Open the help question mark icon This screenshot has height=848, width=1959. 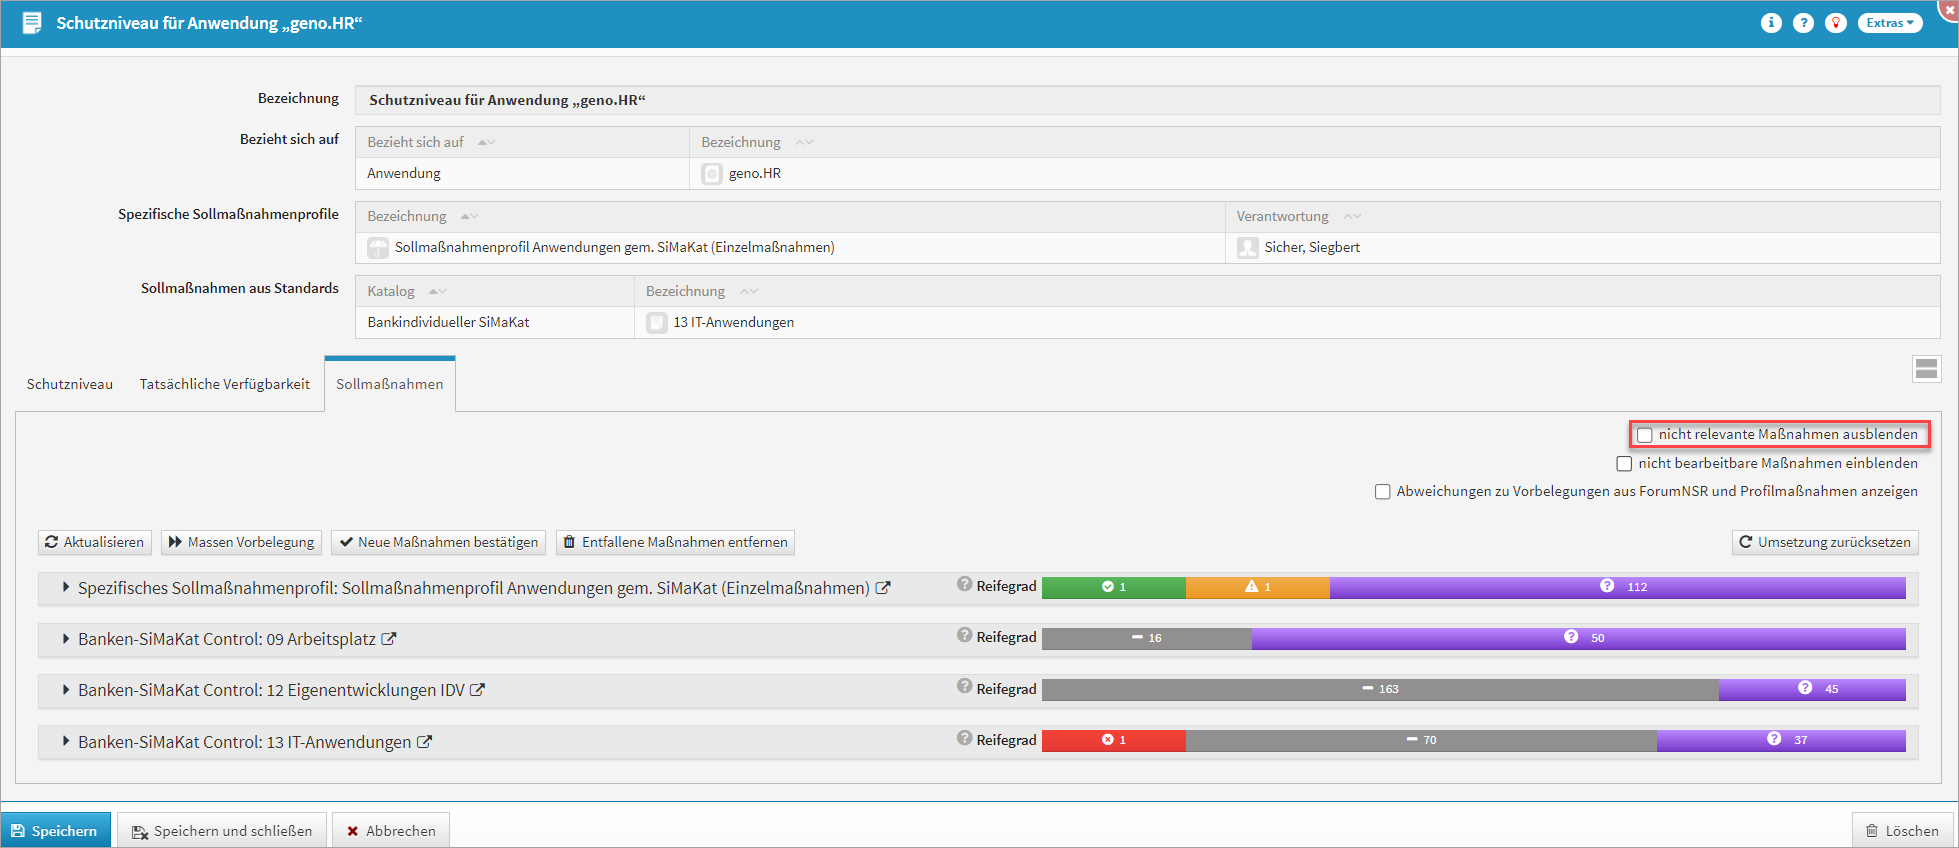[1803, 23]
